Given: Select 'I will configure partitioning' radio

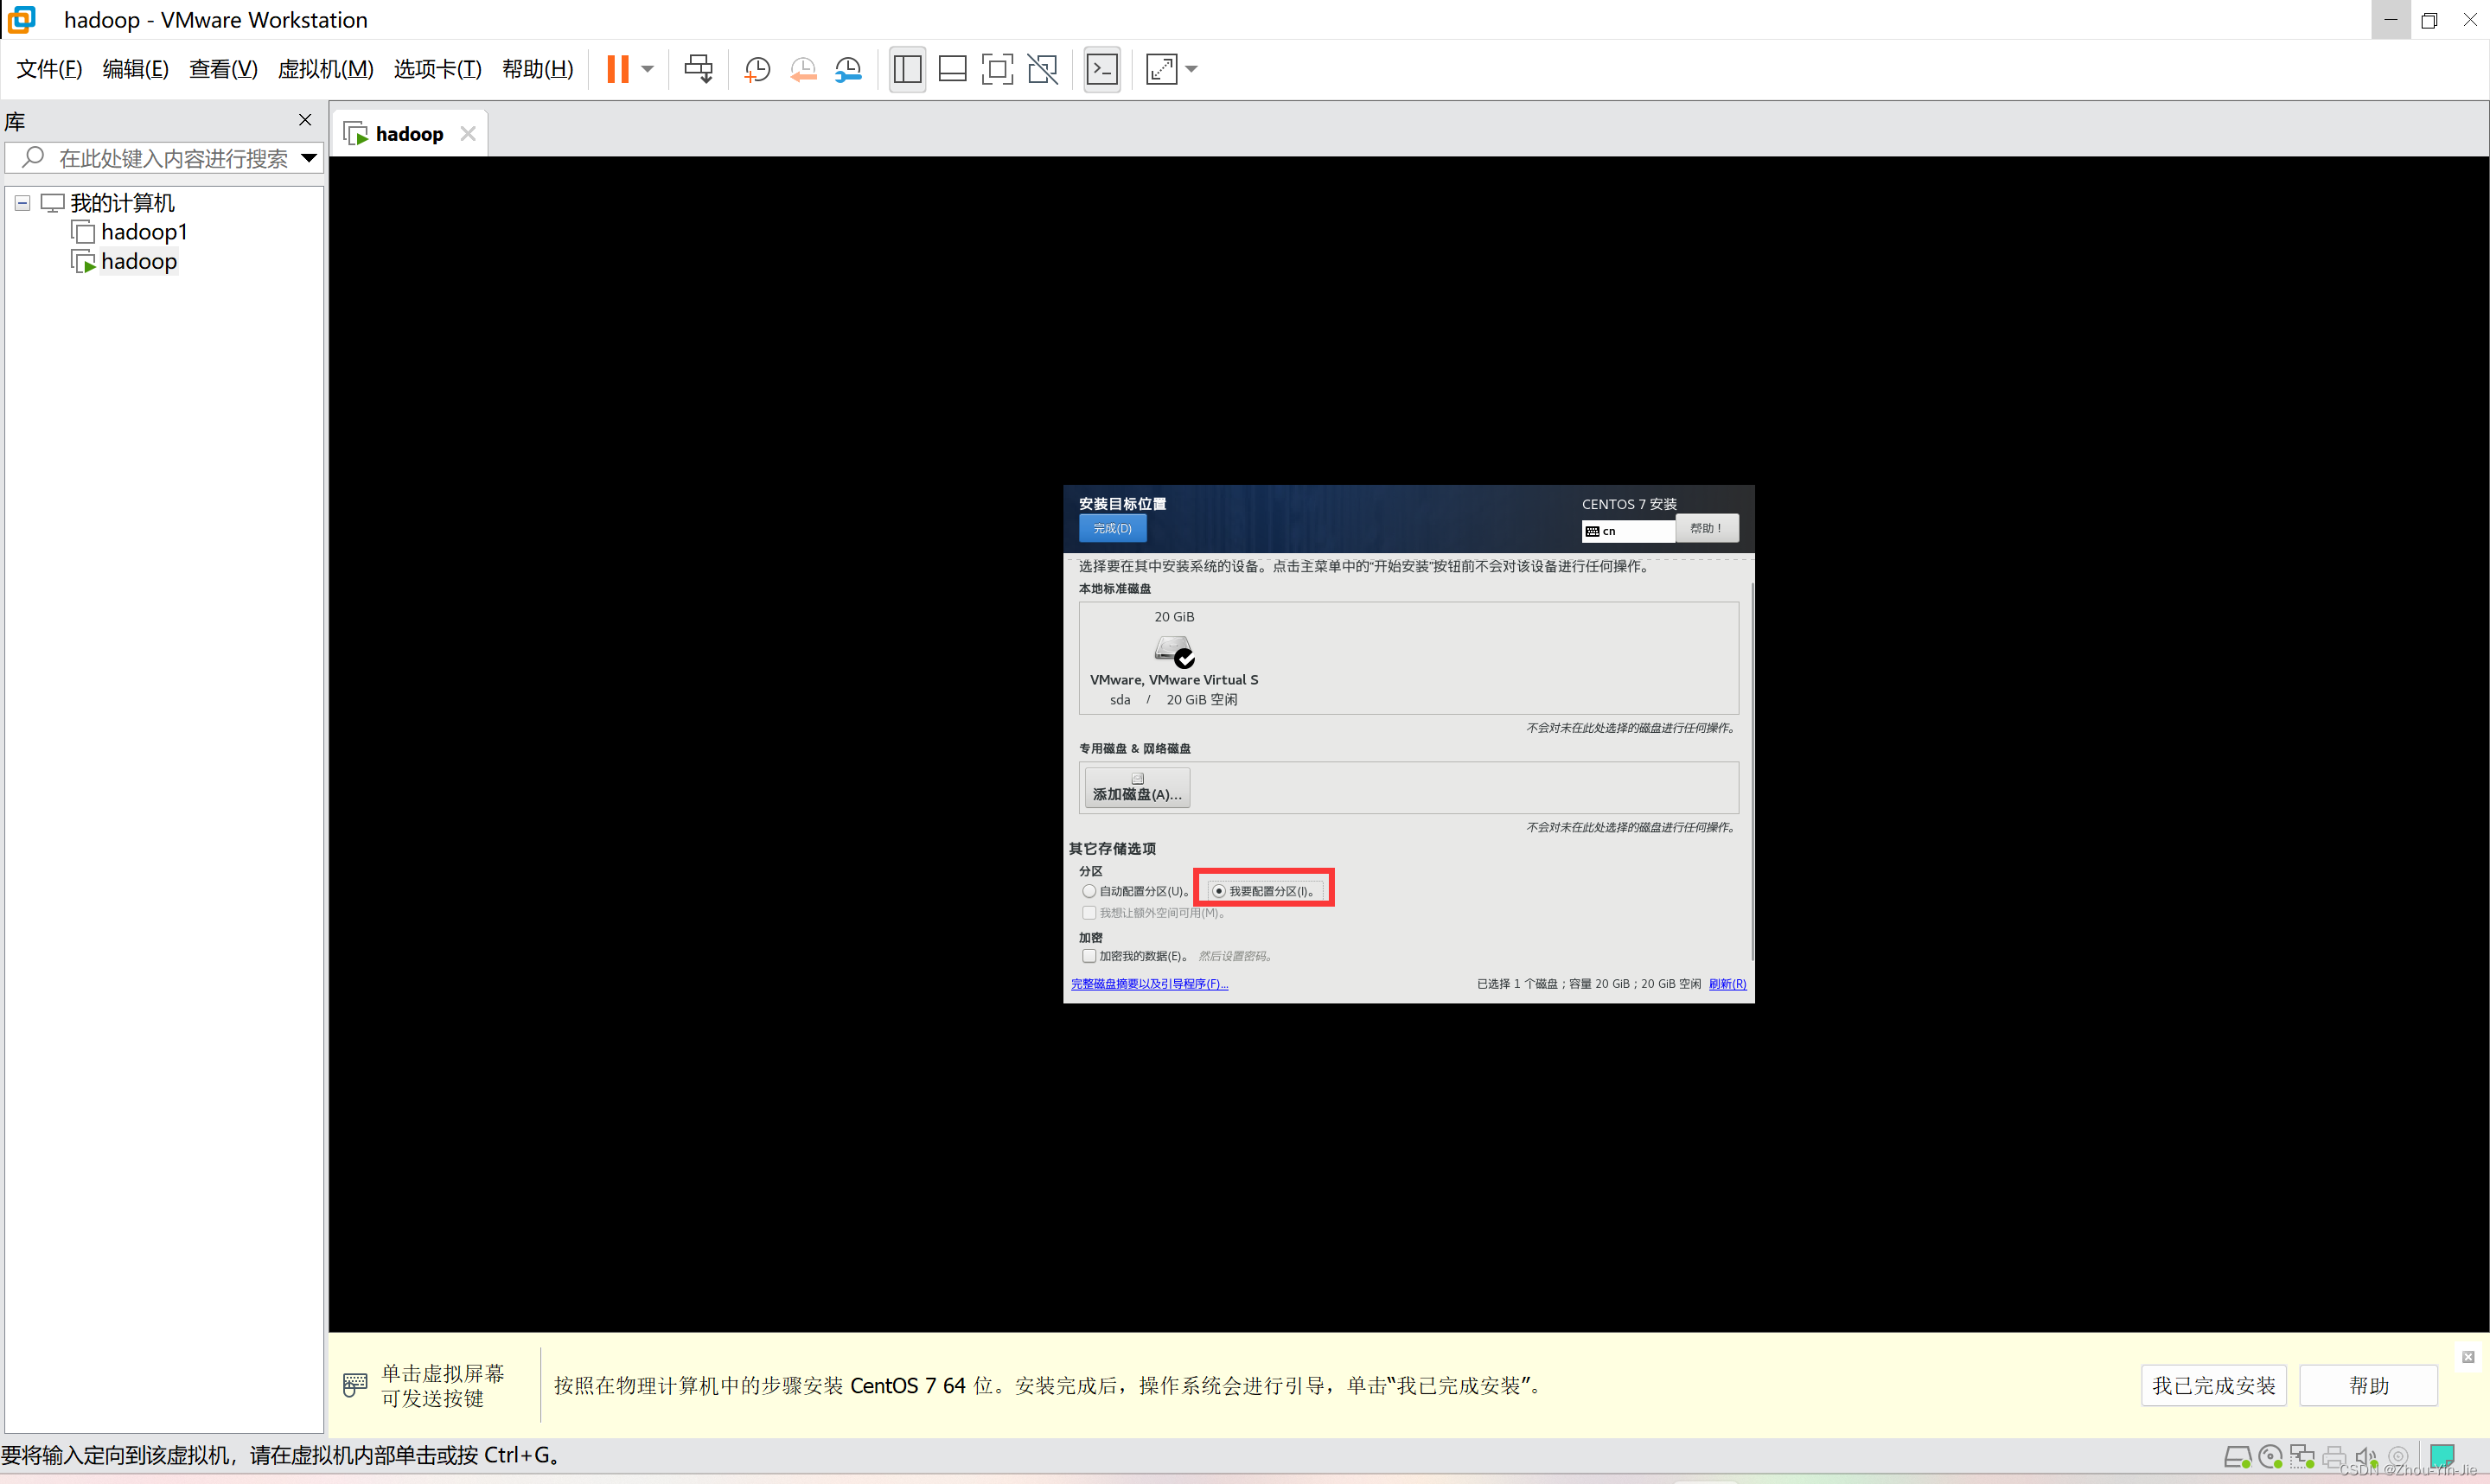Looking at the screenshot, I should click(x=1218, y=891).
